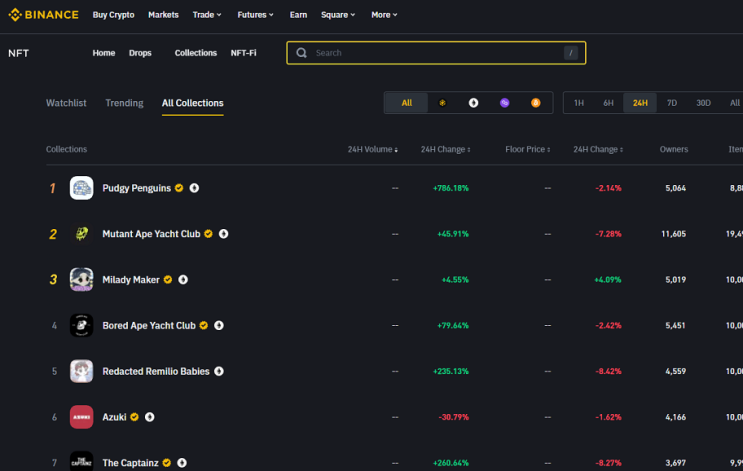The height and width of the screenshot is (471, 743).
Task: Click Milady Maker Ethereum icon
Action: [x=183, y=280]
